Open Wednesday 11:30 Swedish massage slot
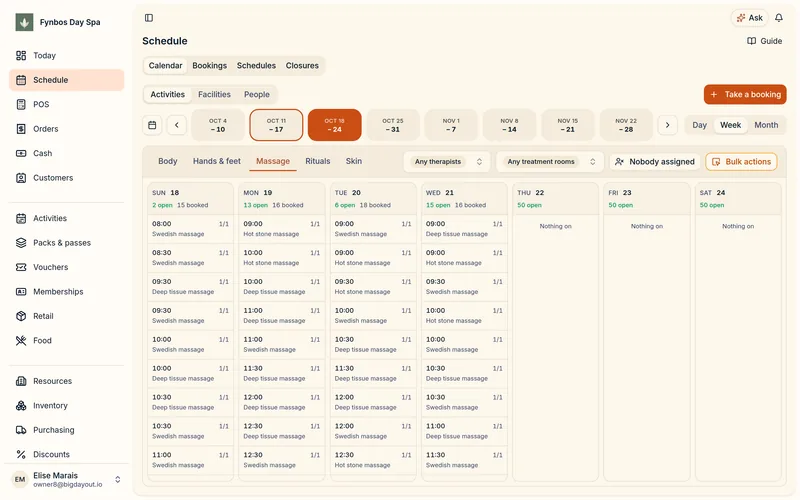800x500 pixels. point(464,460)
